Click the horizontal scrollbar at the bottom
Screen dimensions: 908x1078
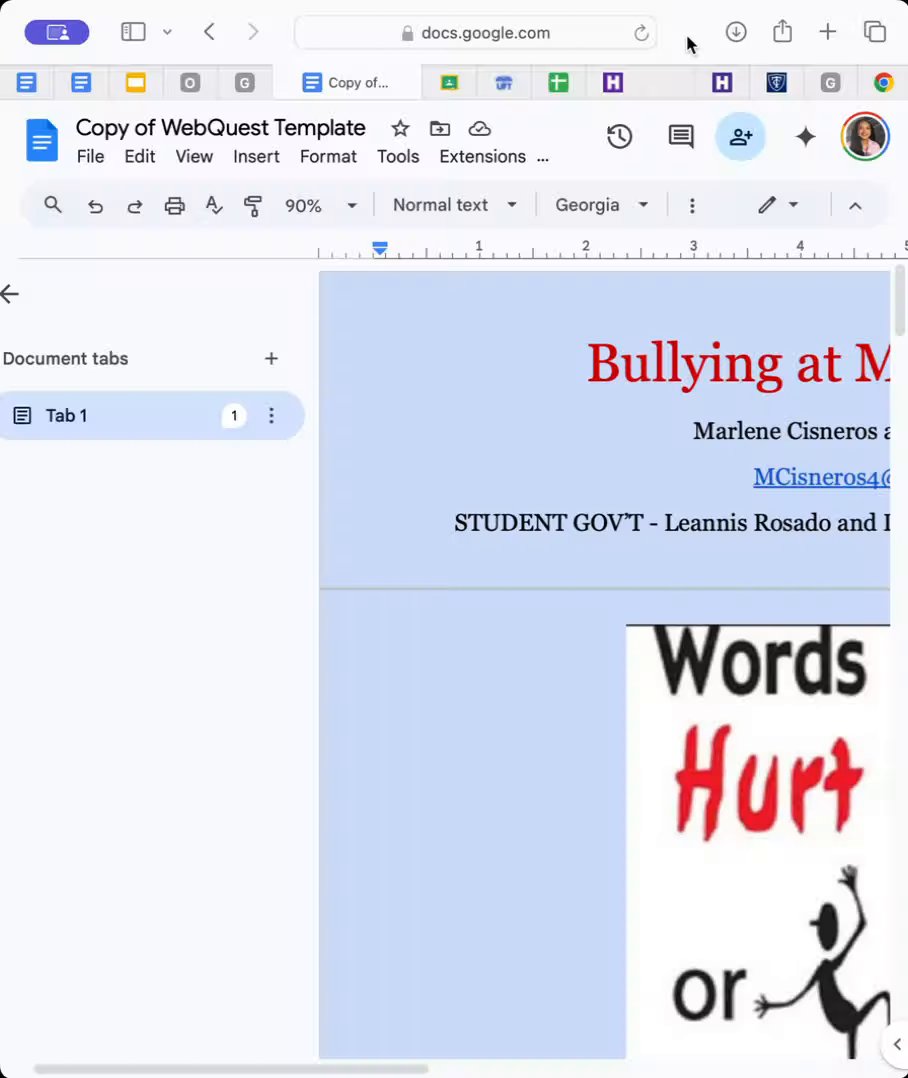(x=231, y=1069)
